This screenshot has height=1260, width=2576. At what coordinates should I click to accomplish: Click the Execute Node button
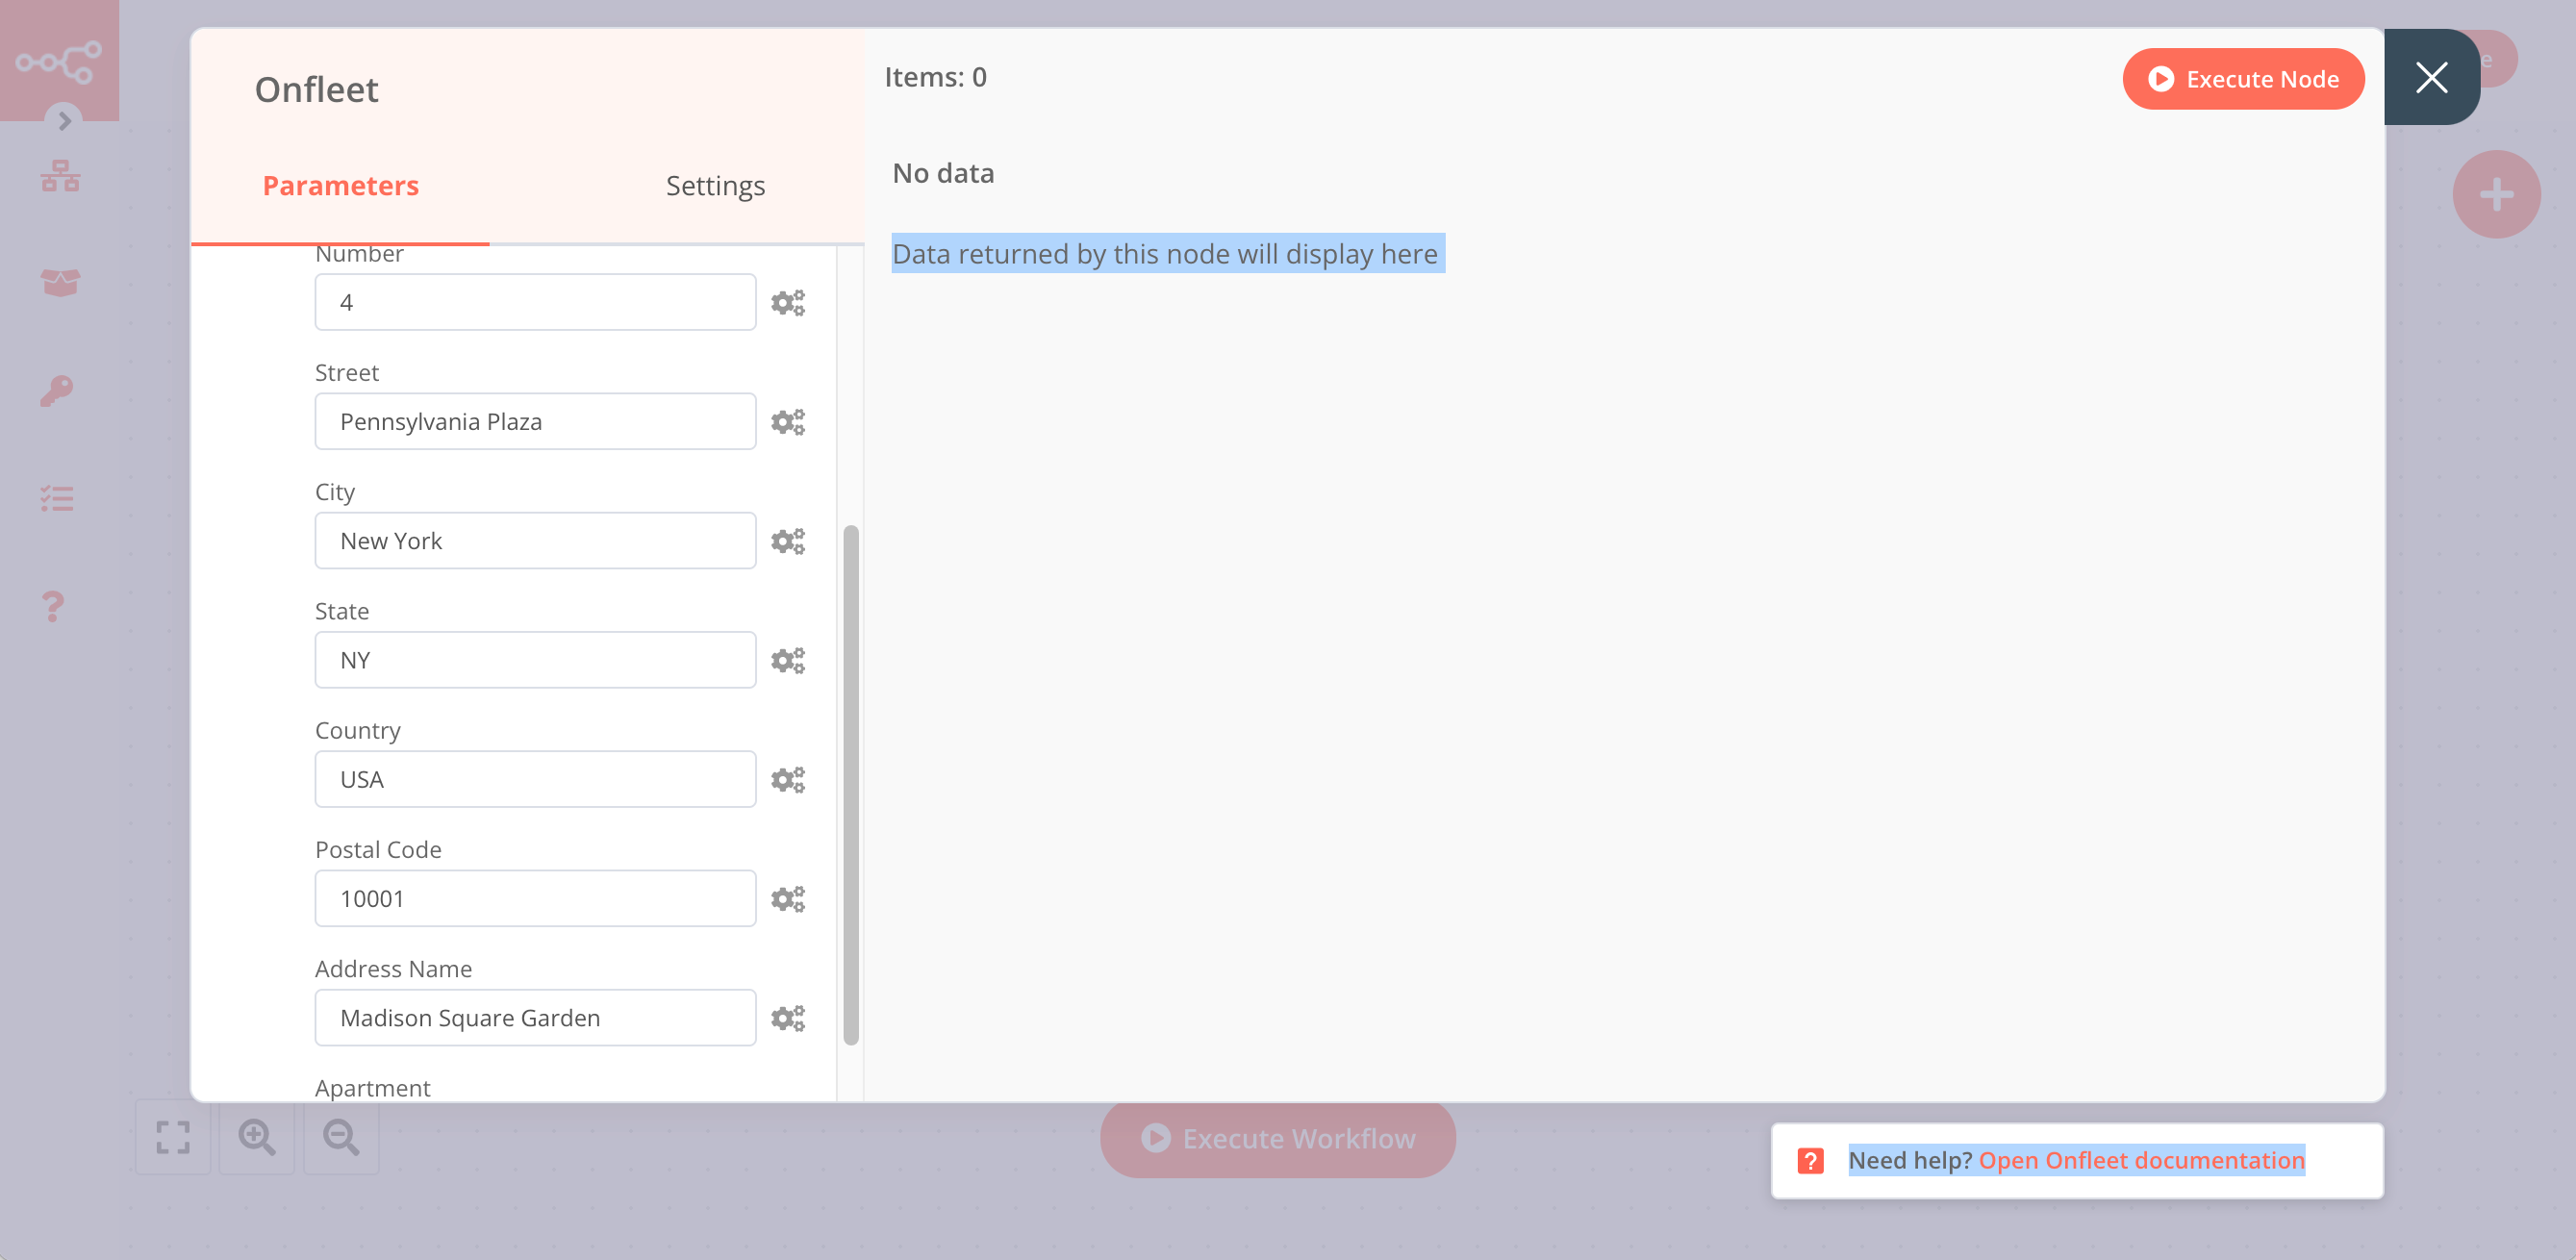pos(2243,79)
